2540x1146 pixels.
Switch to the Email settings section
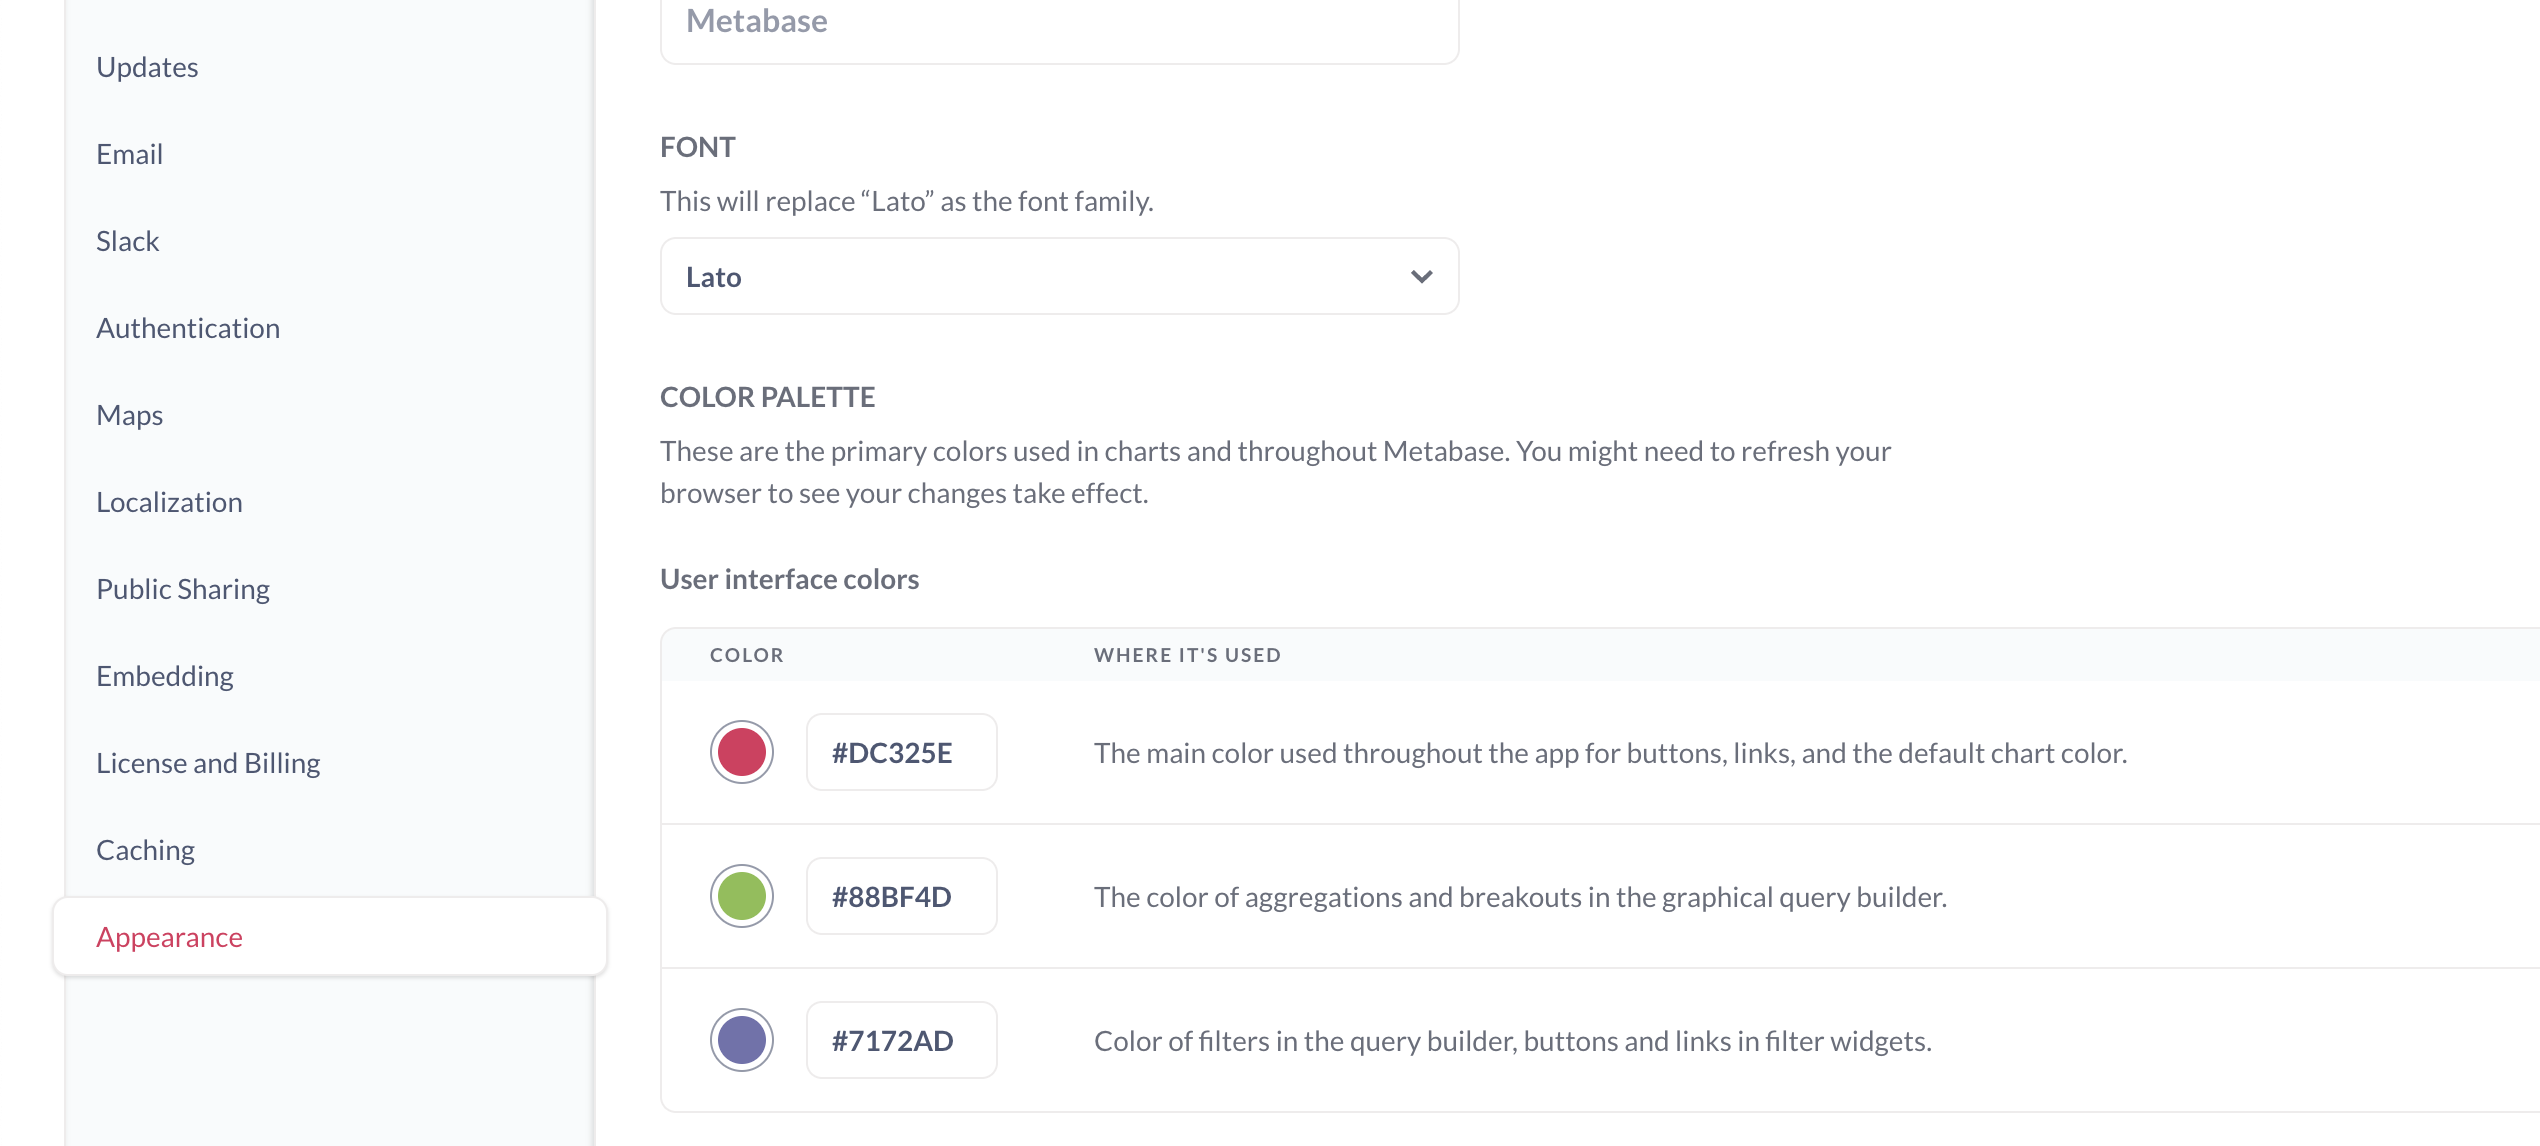tap(129, 153)
